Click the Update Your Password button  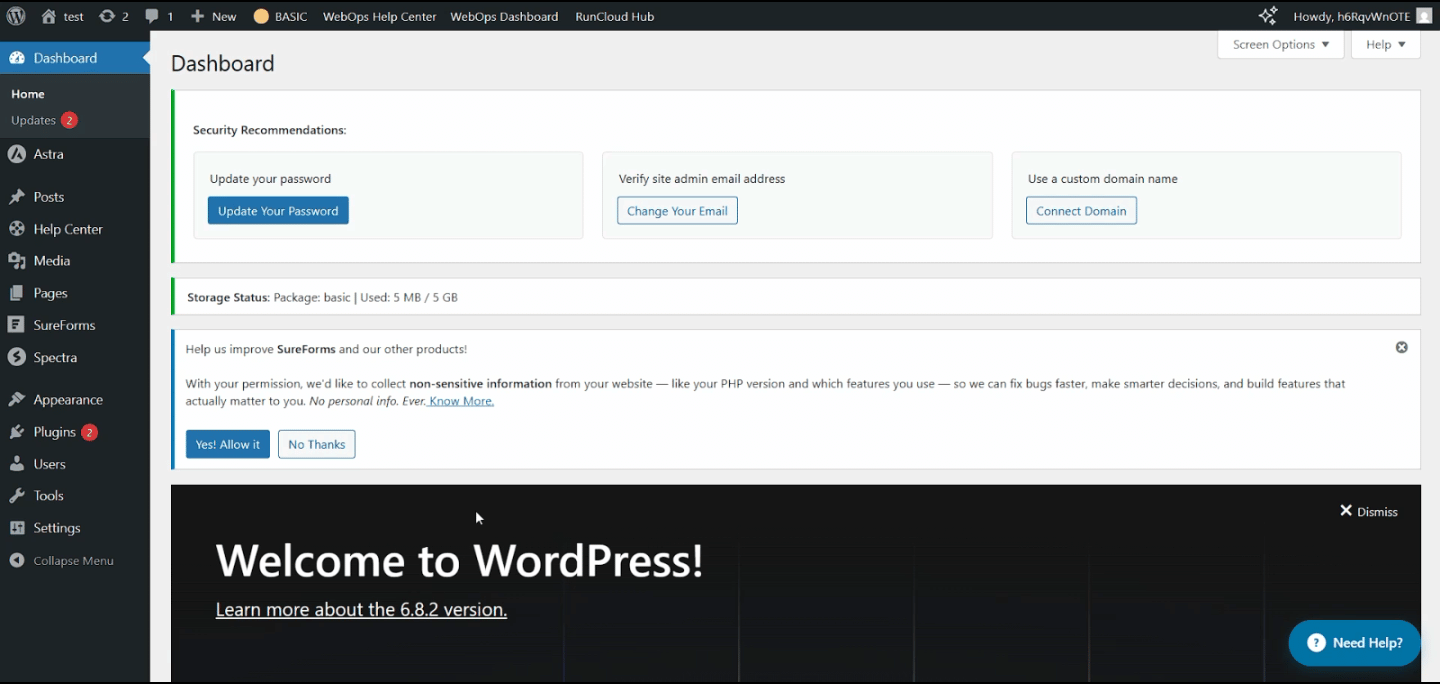pos(278,211)
